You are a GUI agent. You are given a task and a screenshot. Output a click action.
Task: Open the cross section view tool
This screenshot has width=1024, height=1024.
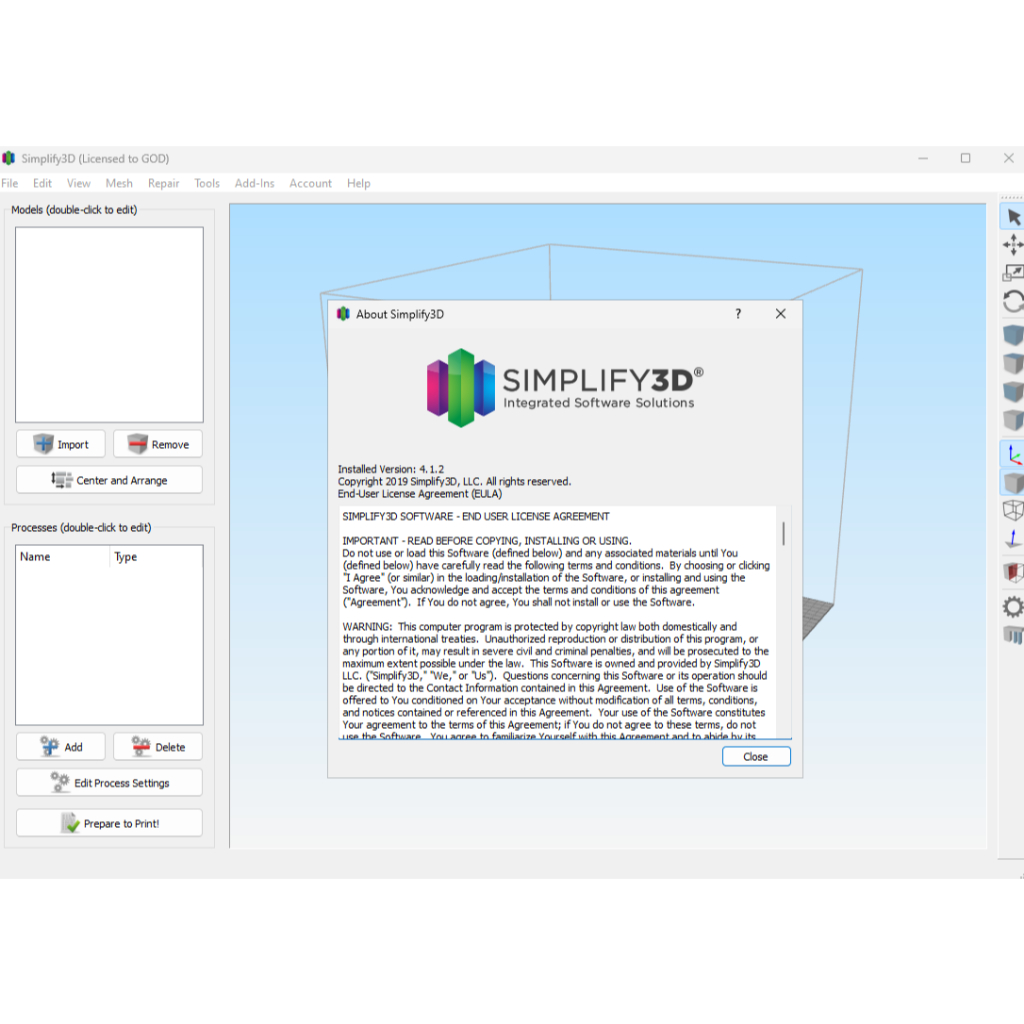1013,572
